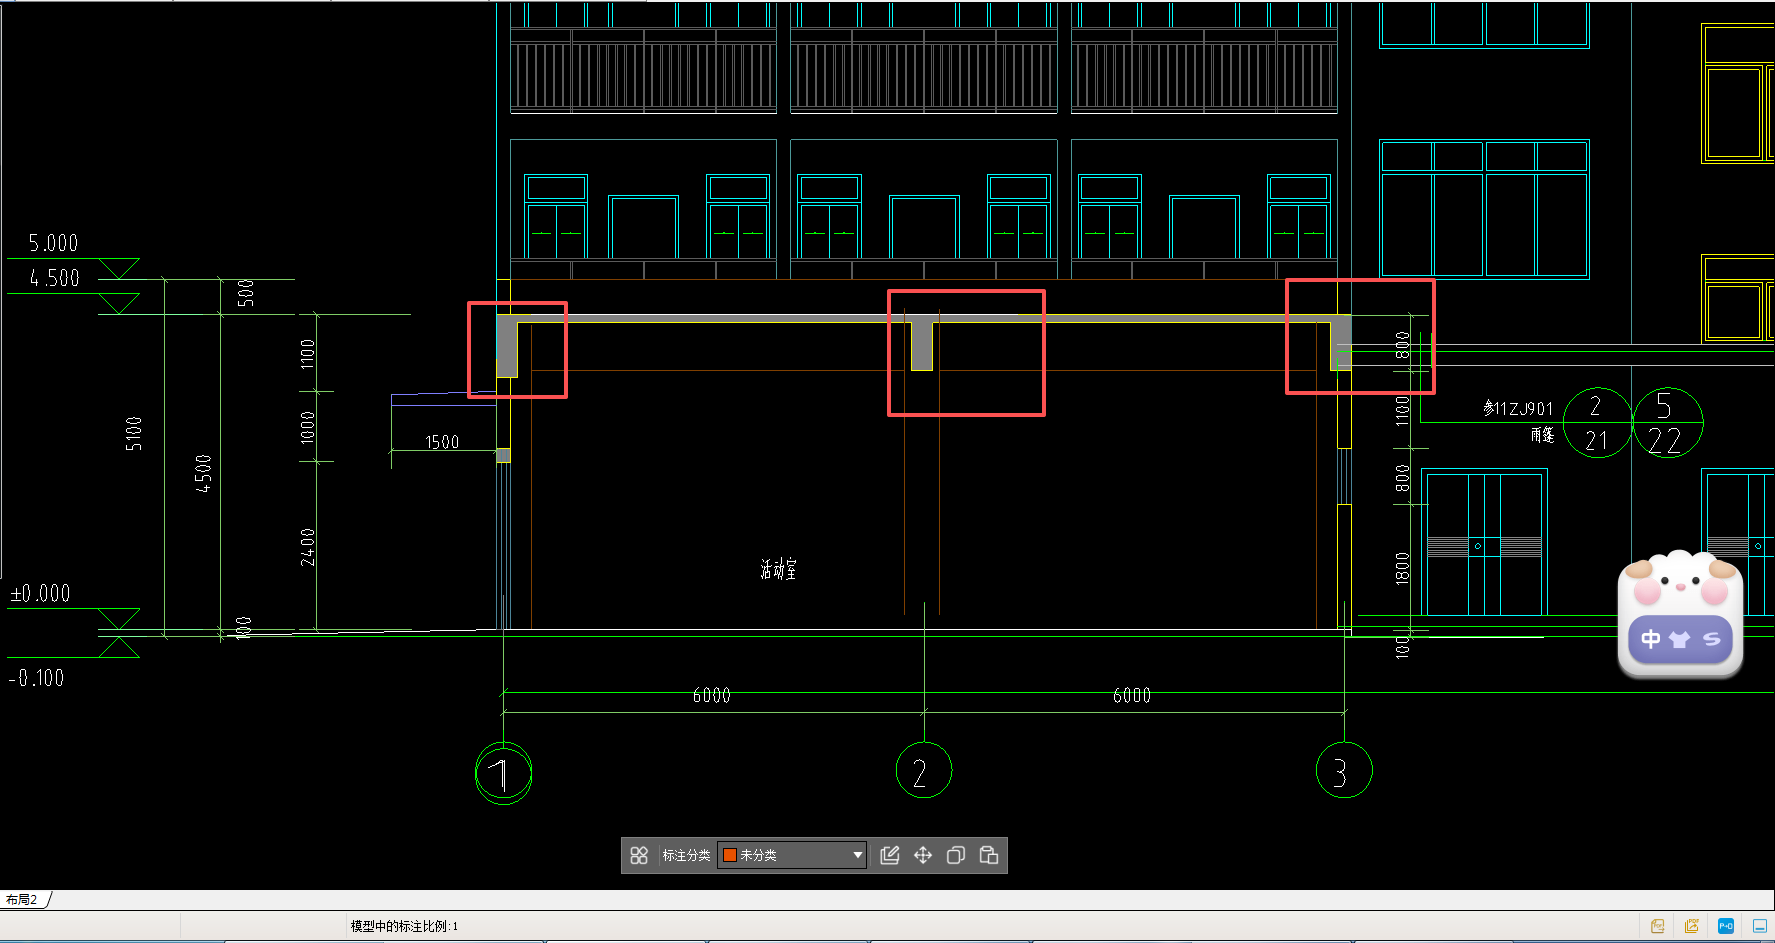
Task: Click the 参11ZJ901 reference text
Action: [x=1518, y=408]
